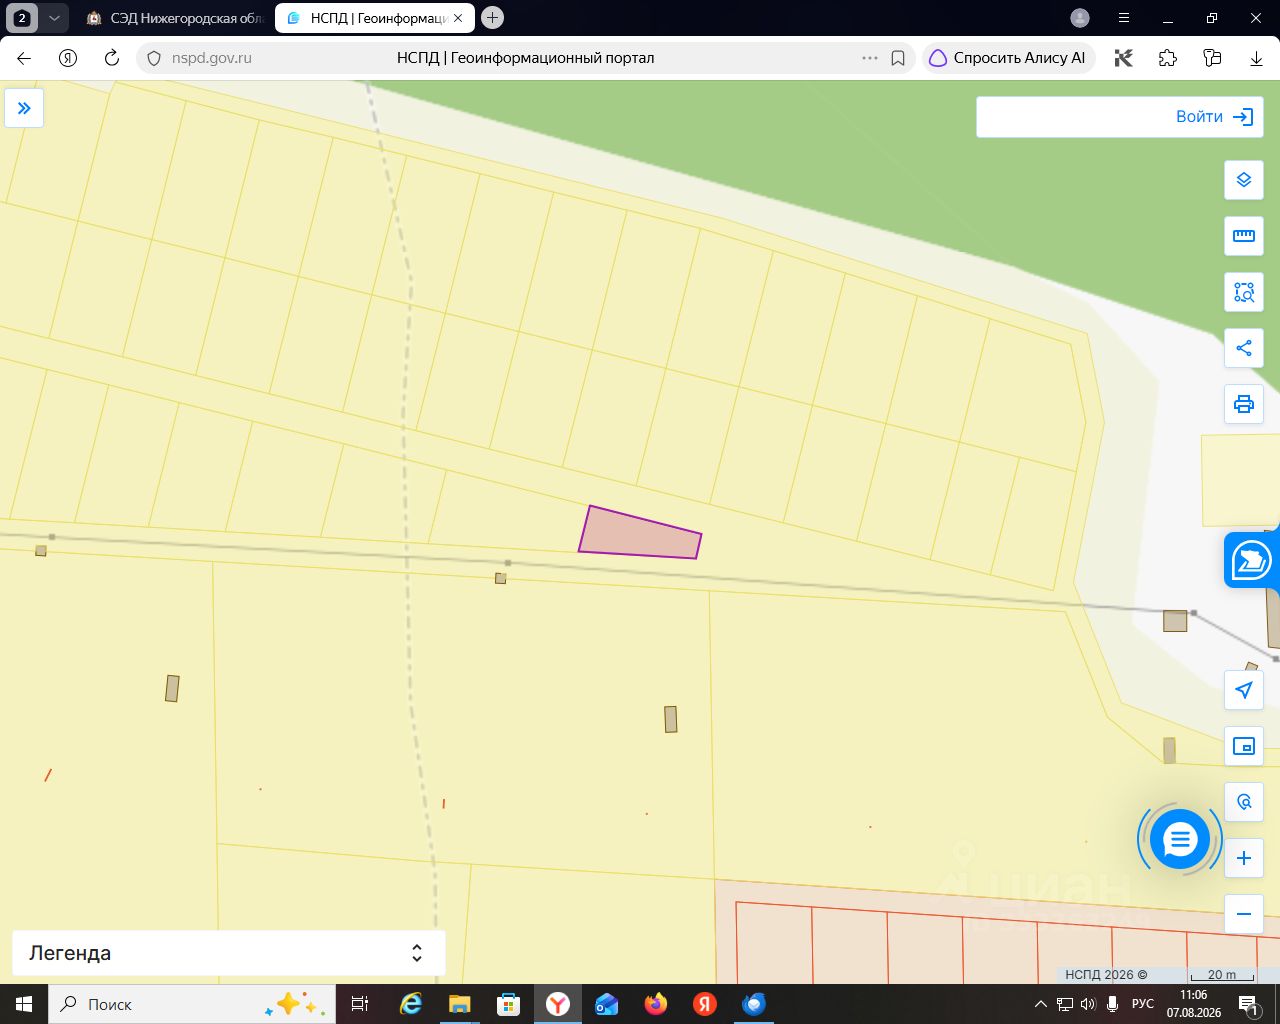Share the current map view
The image size is (1280, 1024).
[x=1244, y=348]
